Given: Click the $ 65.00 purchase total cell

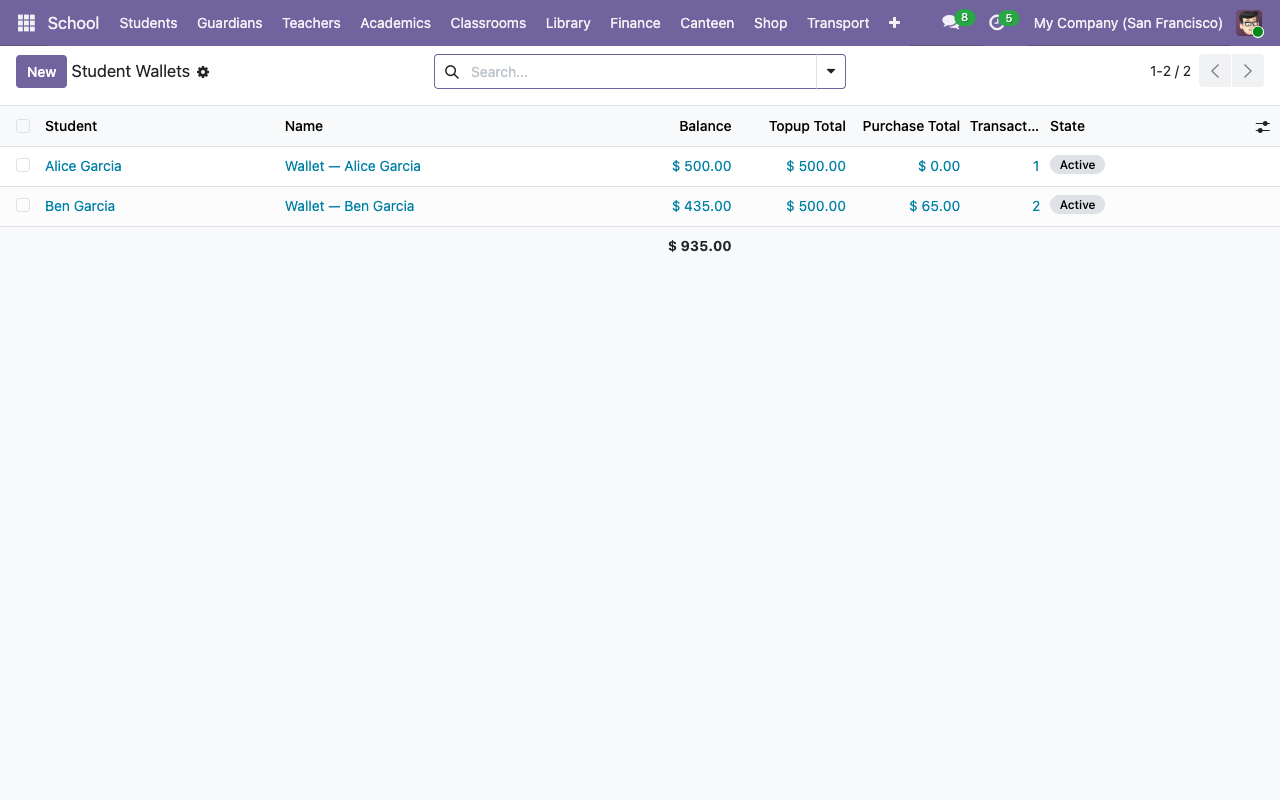Looking at the screenshot, I should pyautogui.click(x=934, y=206).
